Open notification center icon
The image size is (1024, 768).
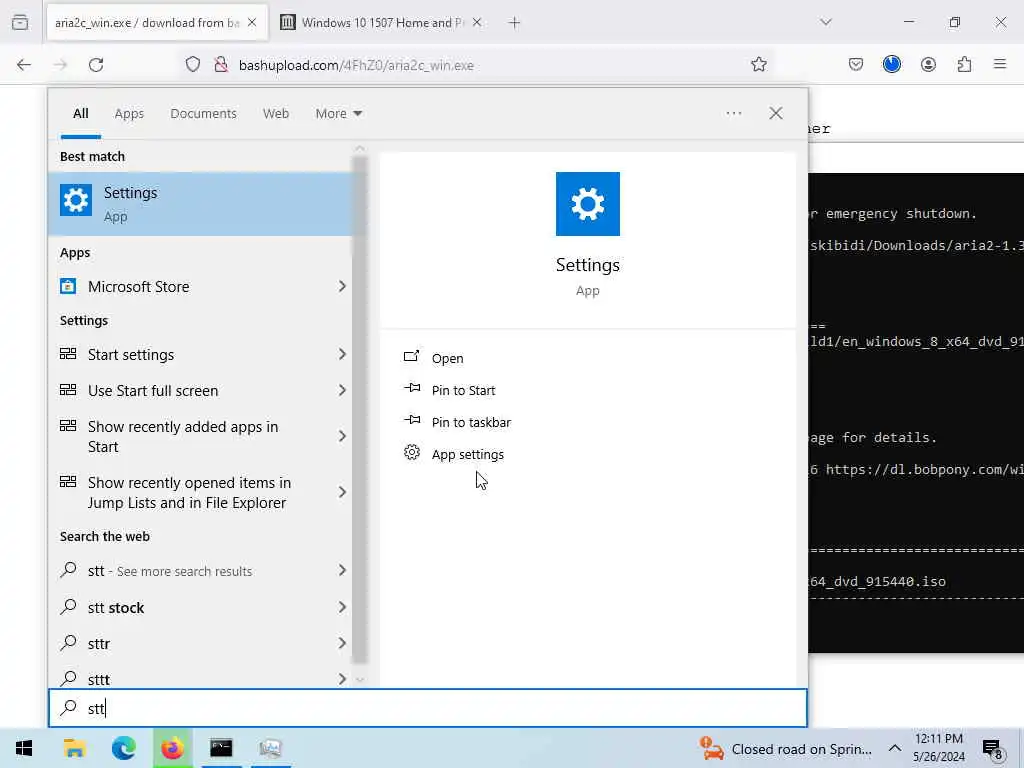[993, 749]
